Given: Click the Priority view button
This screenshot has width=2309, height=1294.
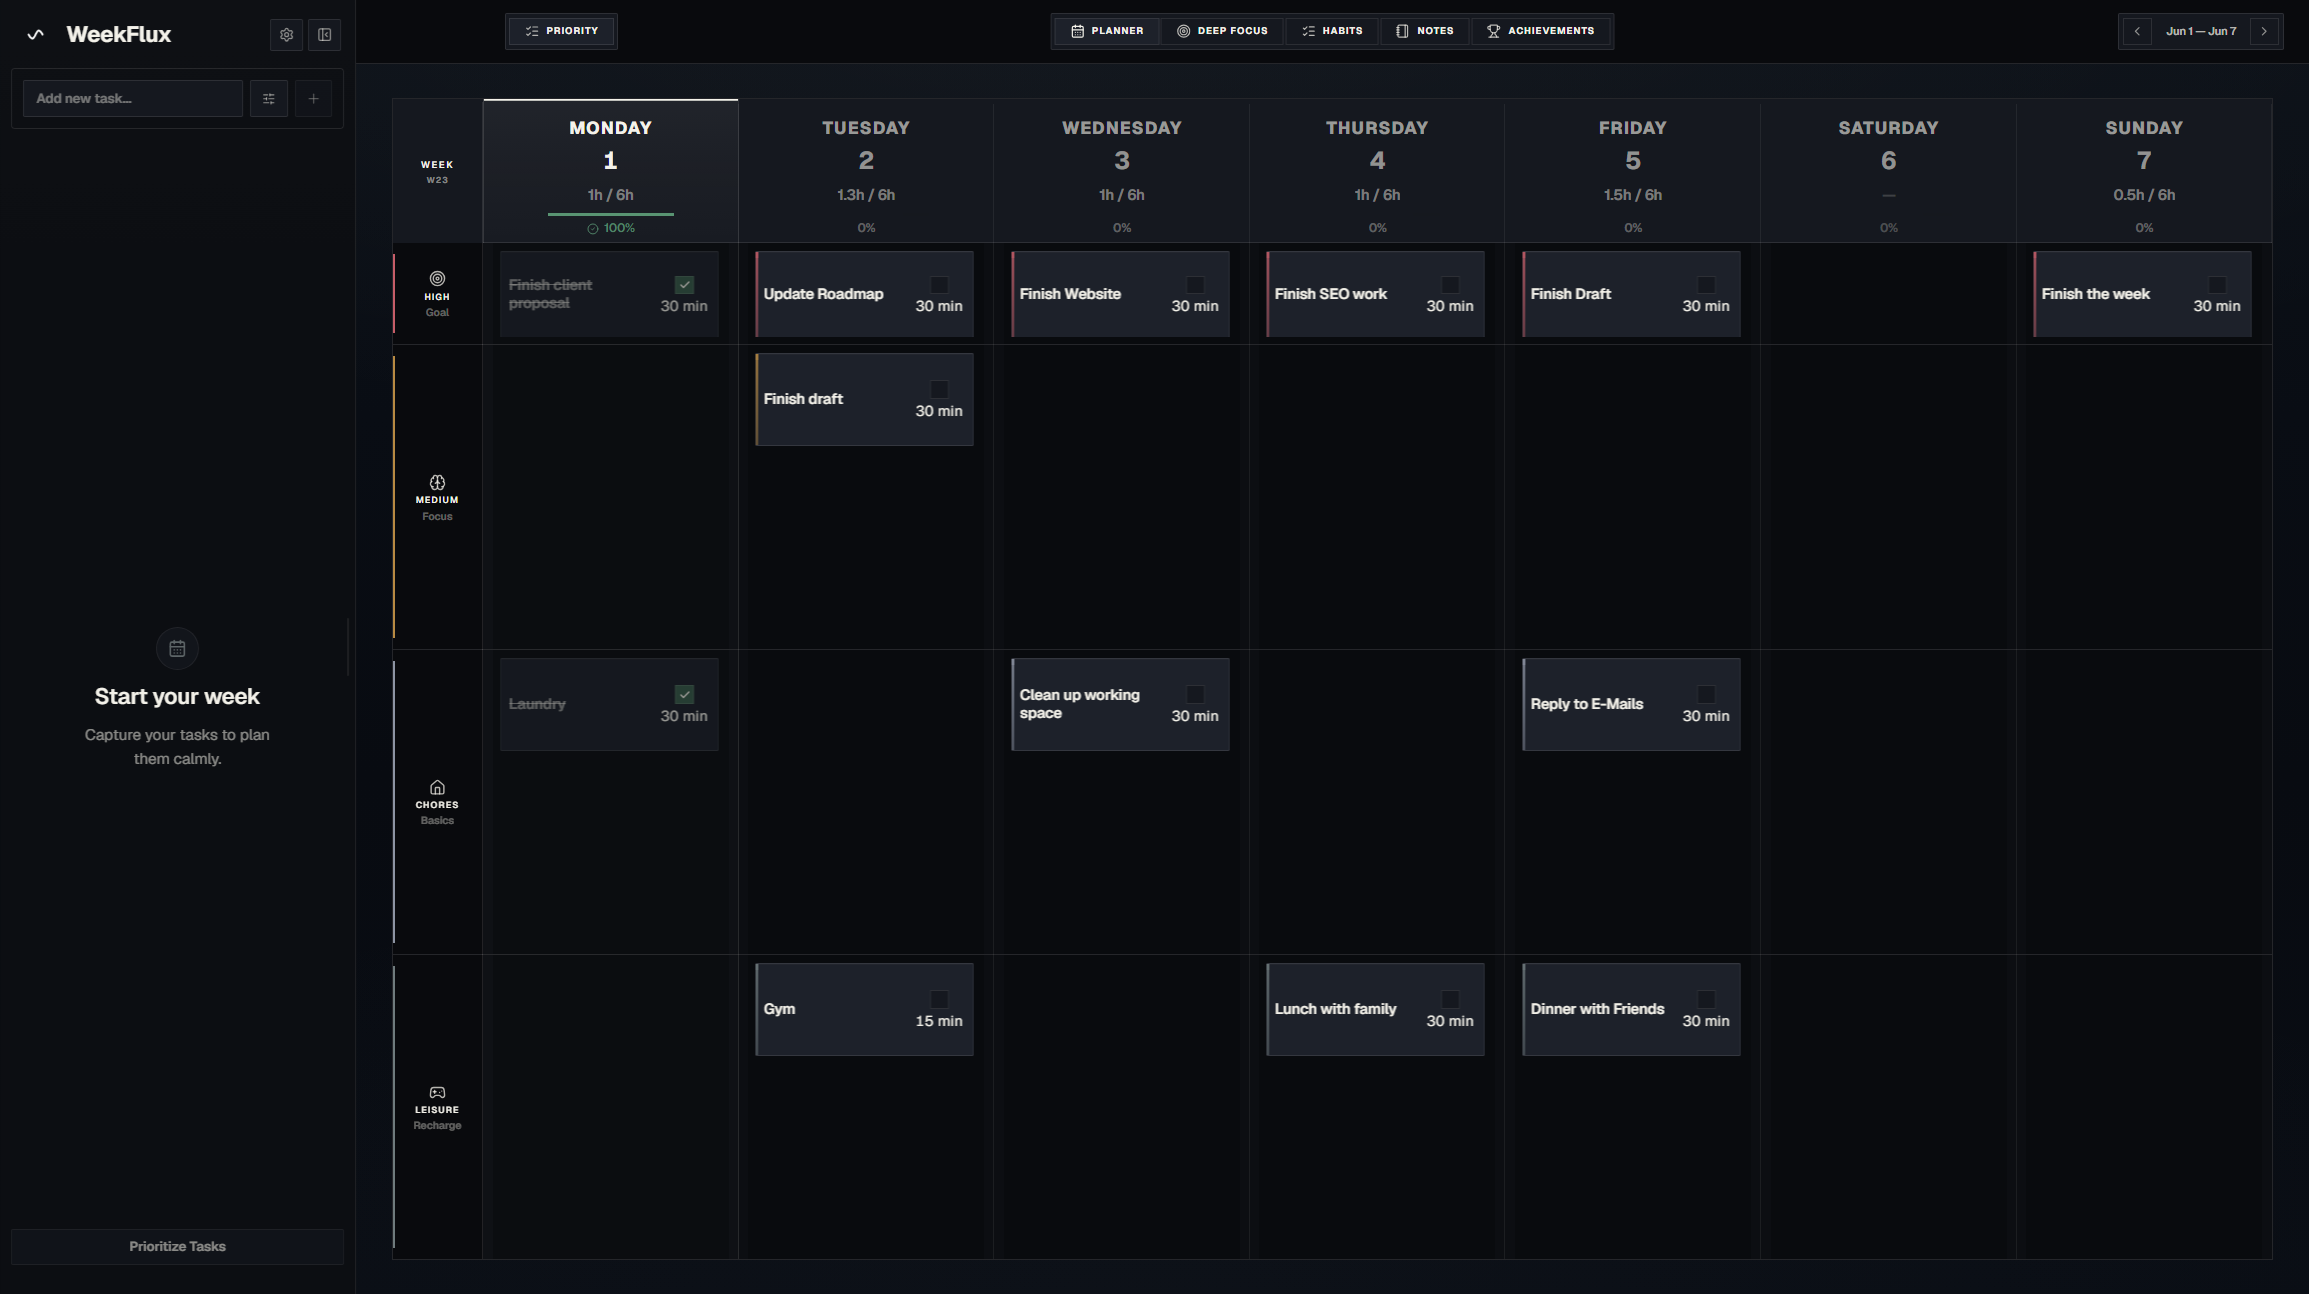Looking at the screenshot, I should pyautogui.click(x=561, y=31).
